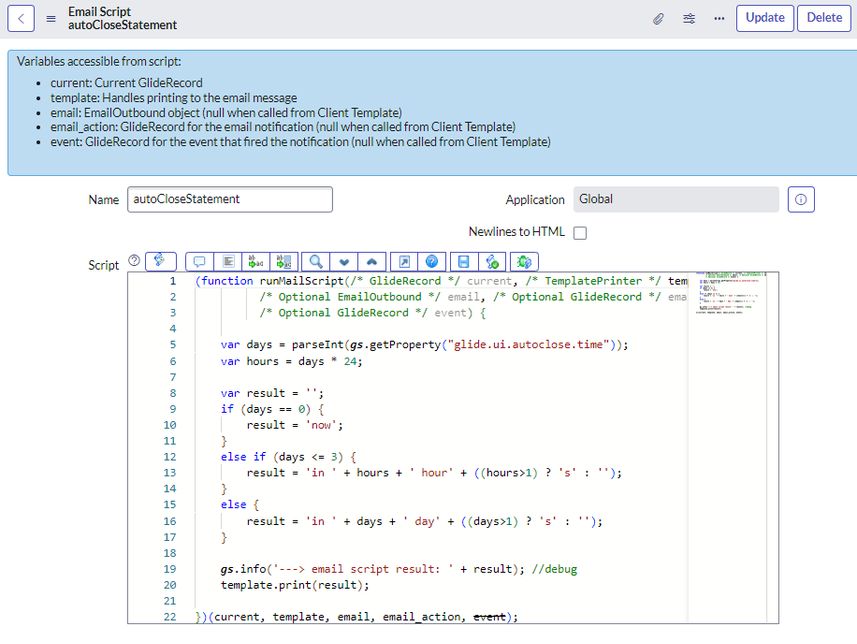Click line number 22 in gutter
Screen dimensions: 857x644
(x=170, y=617)
